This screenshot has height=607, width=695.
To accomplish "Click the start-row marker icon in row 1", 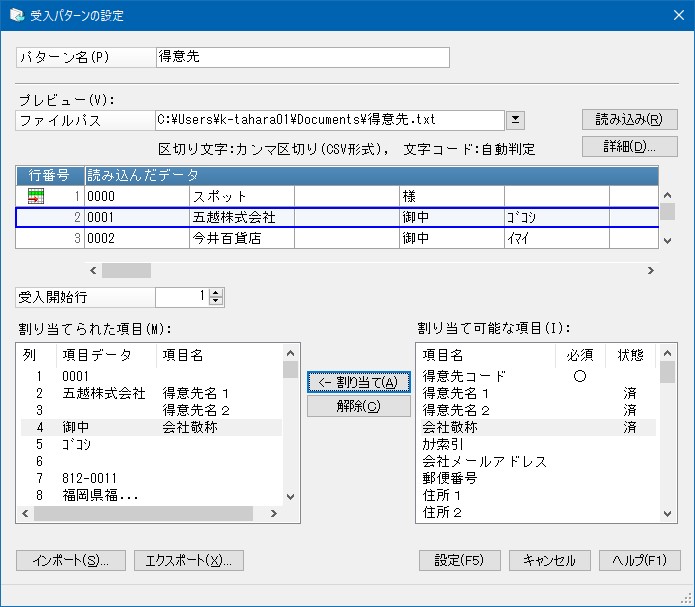I will [x=35, y=196].
